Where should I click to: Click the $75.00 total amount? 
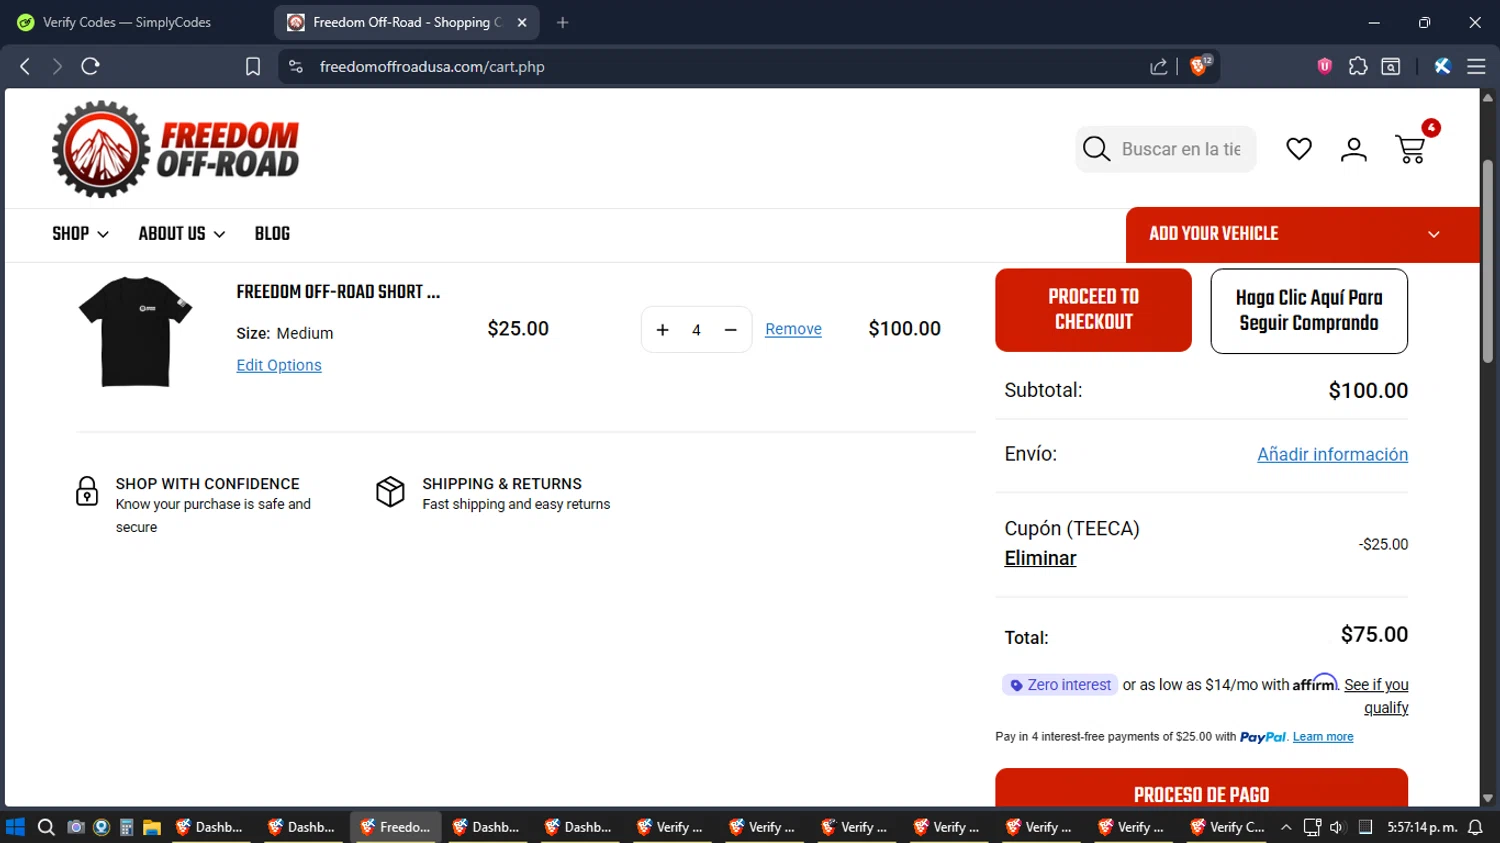click(1374, 634)
